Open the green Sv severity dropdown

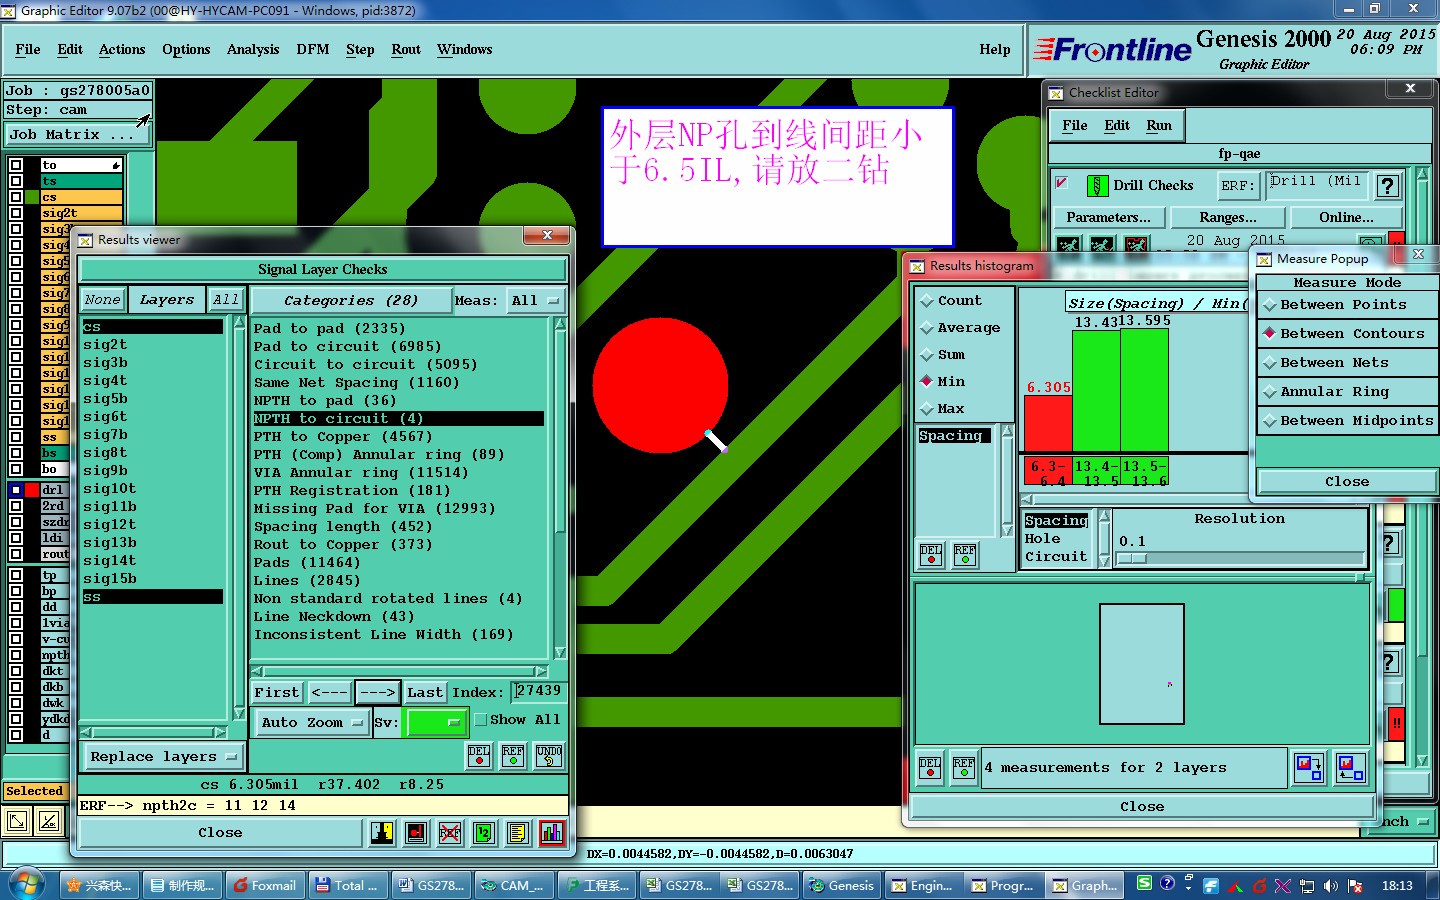coord(436,722)
